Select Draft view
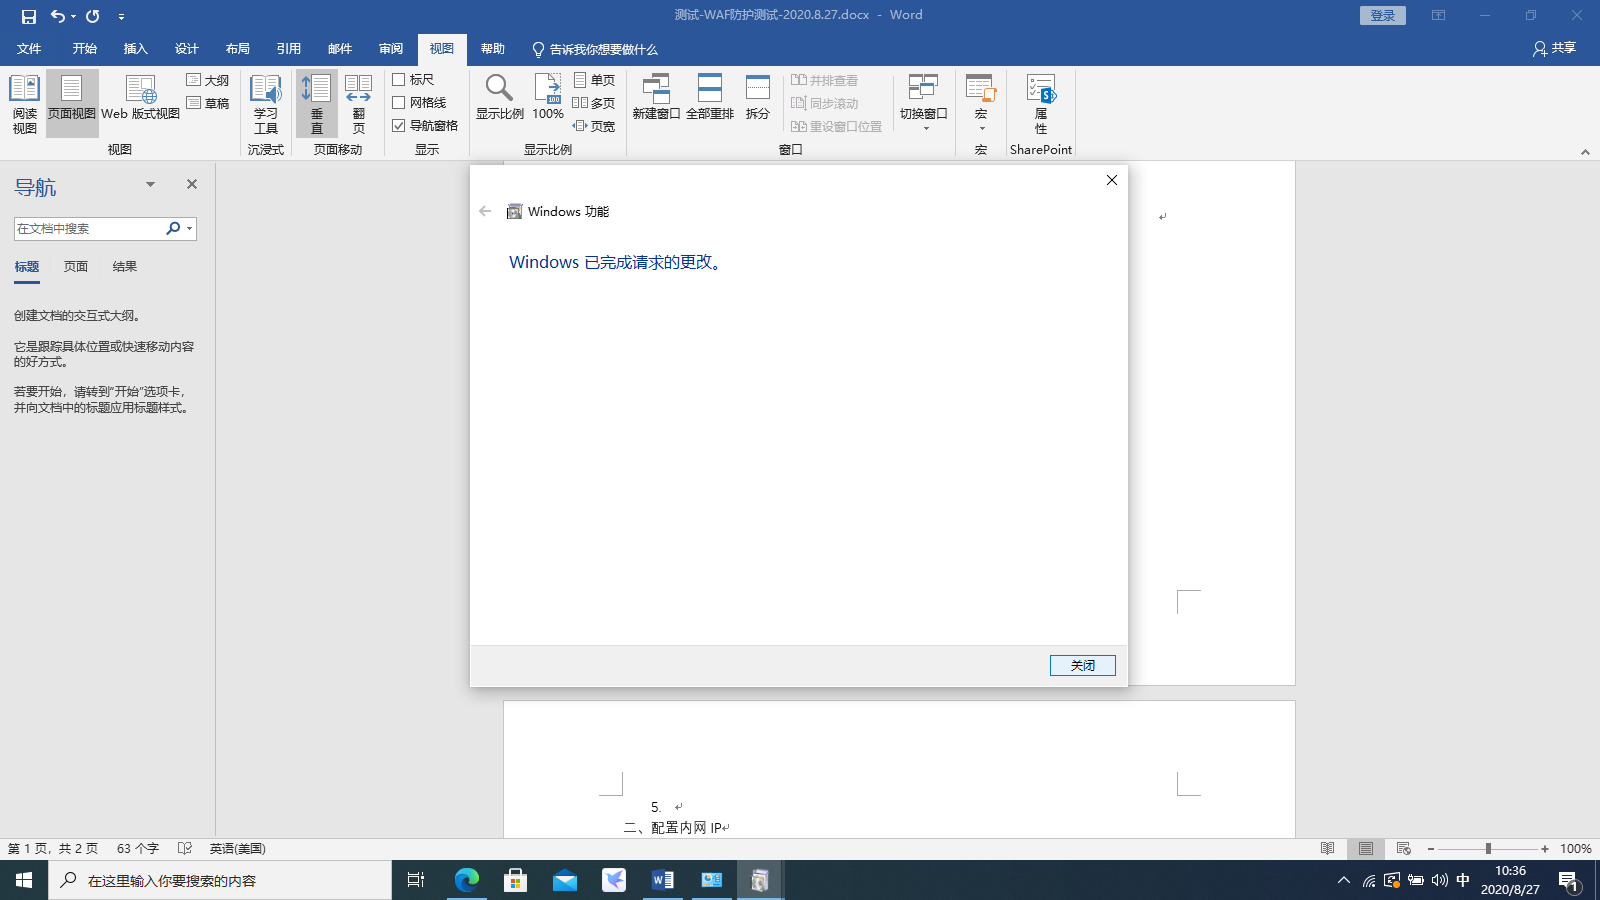Screen dimensions: 1600x900 208,103
